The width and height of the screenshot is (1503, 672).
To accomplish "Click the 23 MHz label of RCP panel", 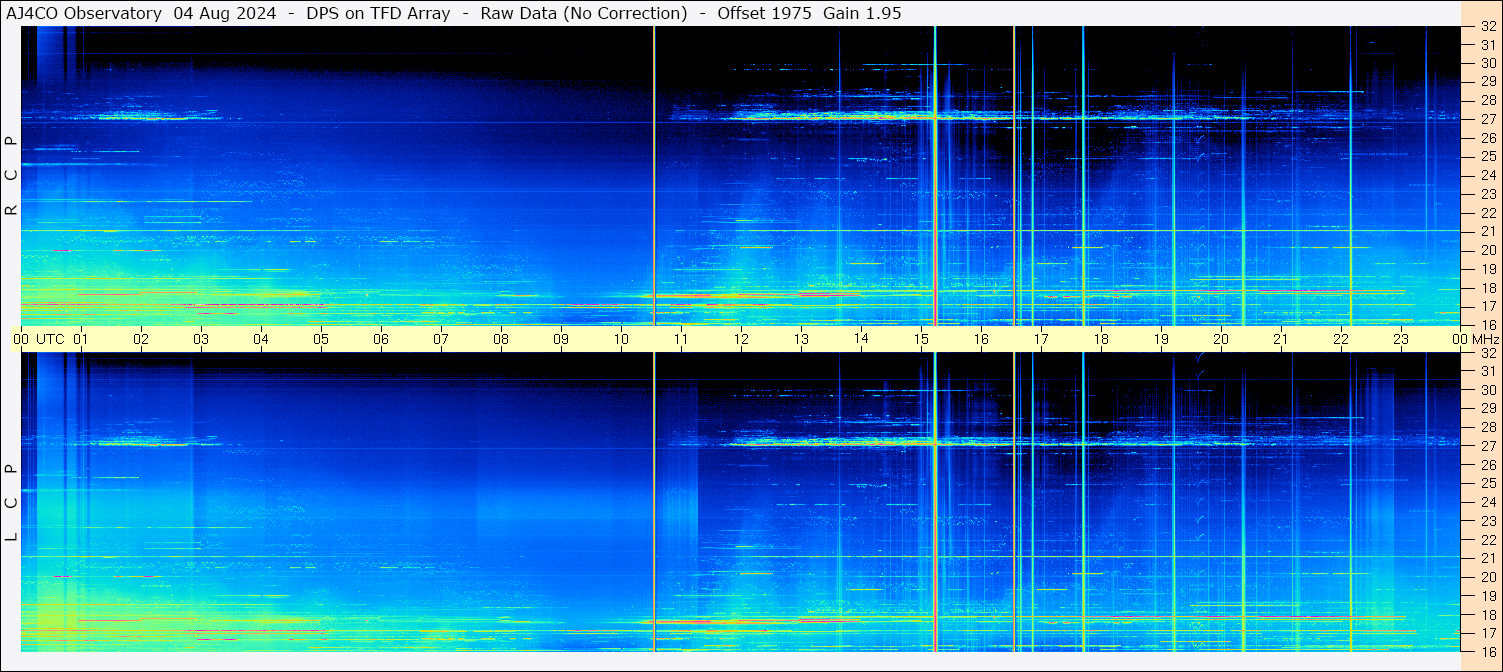I will click(1488, 194).
